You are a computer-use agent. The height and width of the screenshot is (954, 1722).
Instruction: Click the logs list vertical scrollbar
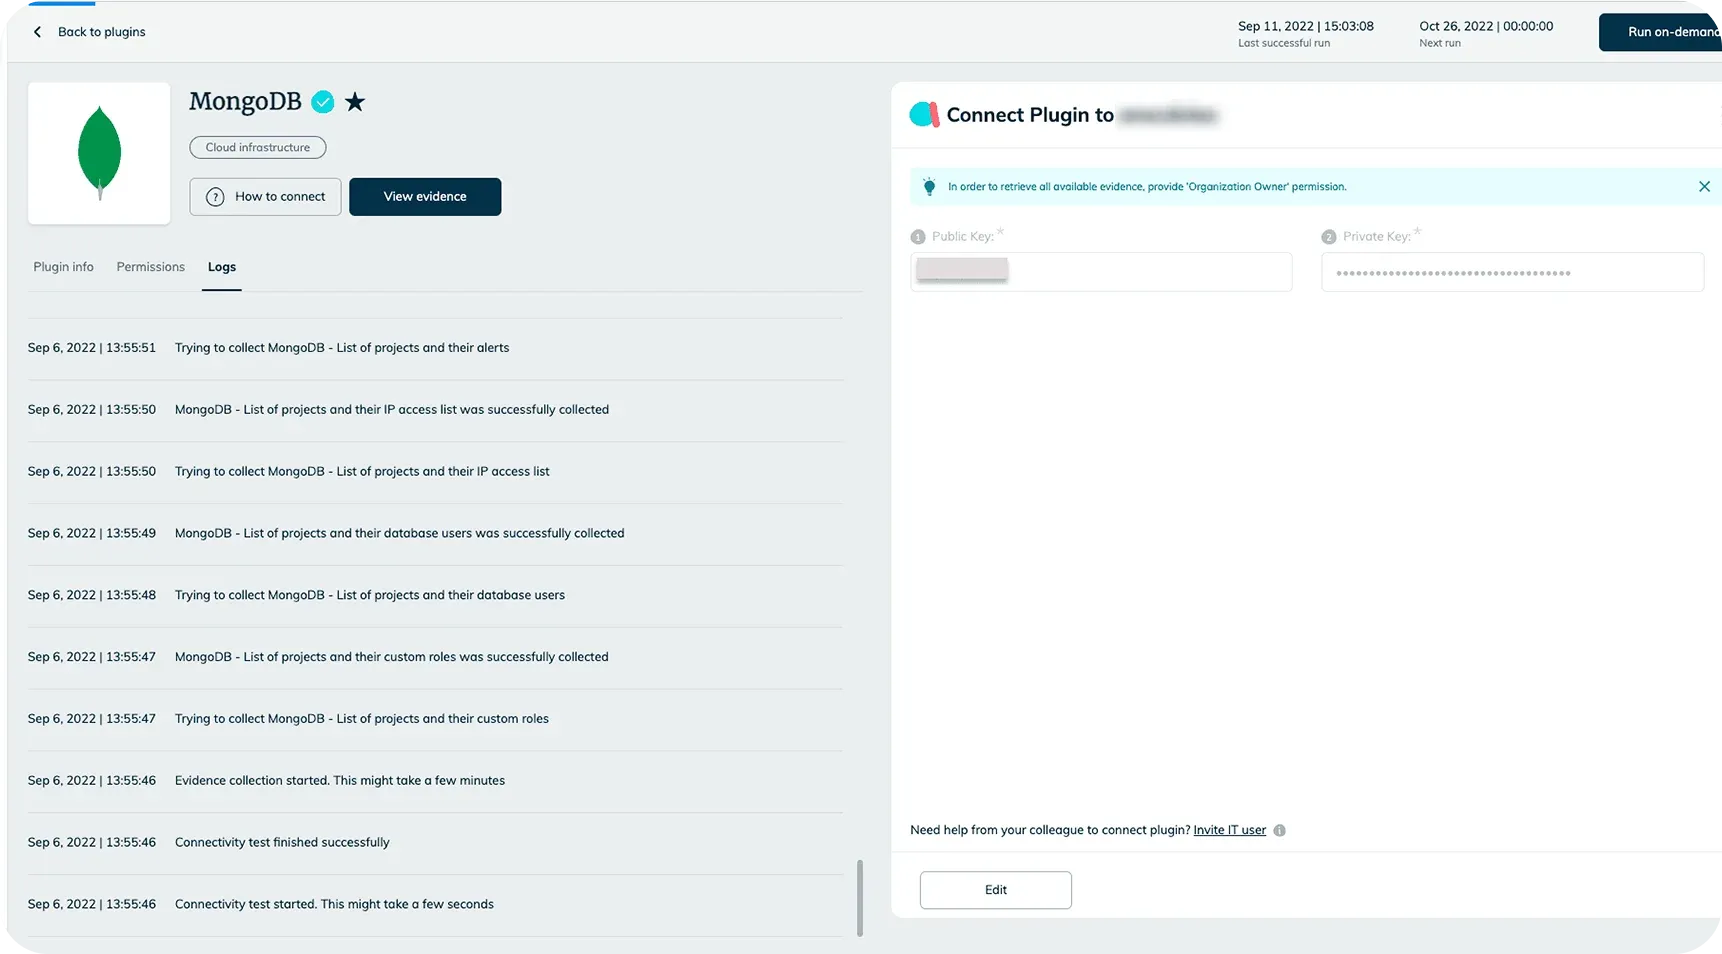[x=859, y=897]
